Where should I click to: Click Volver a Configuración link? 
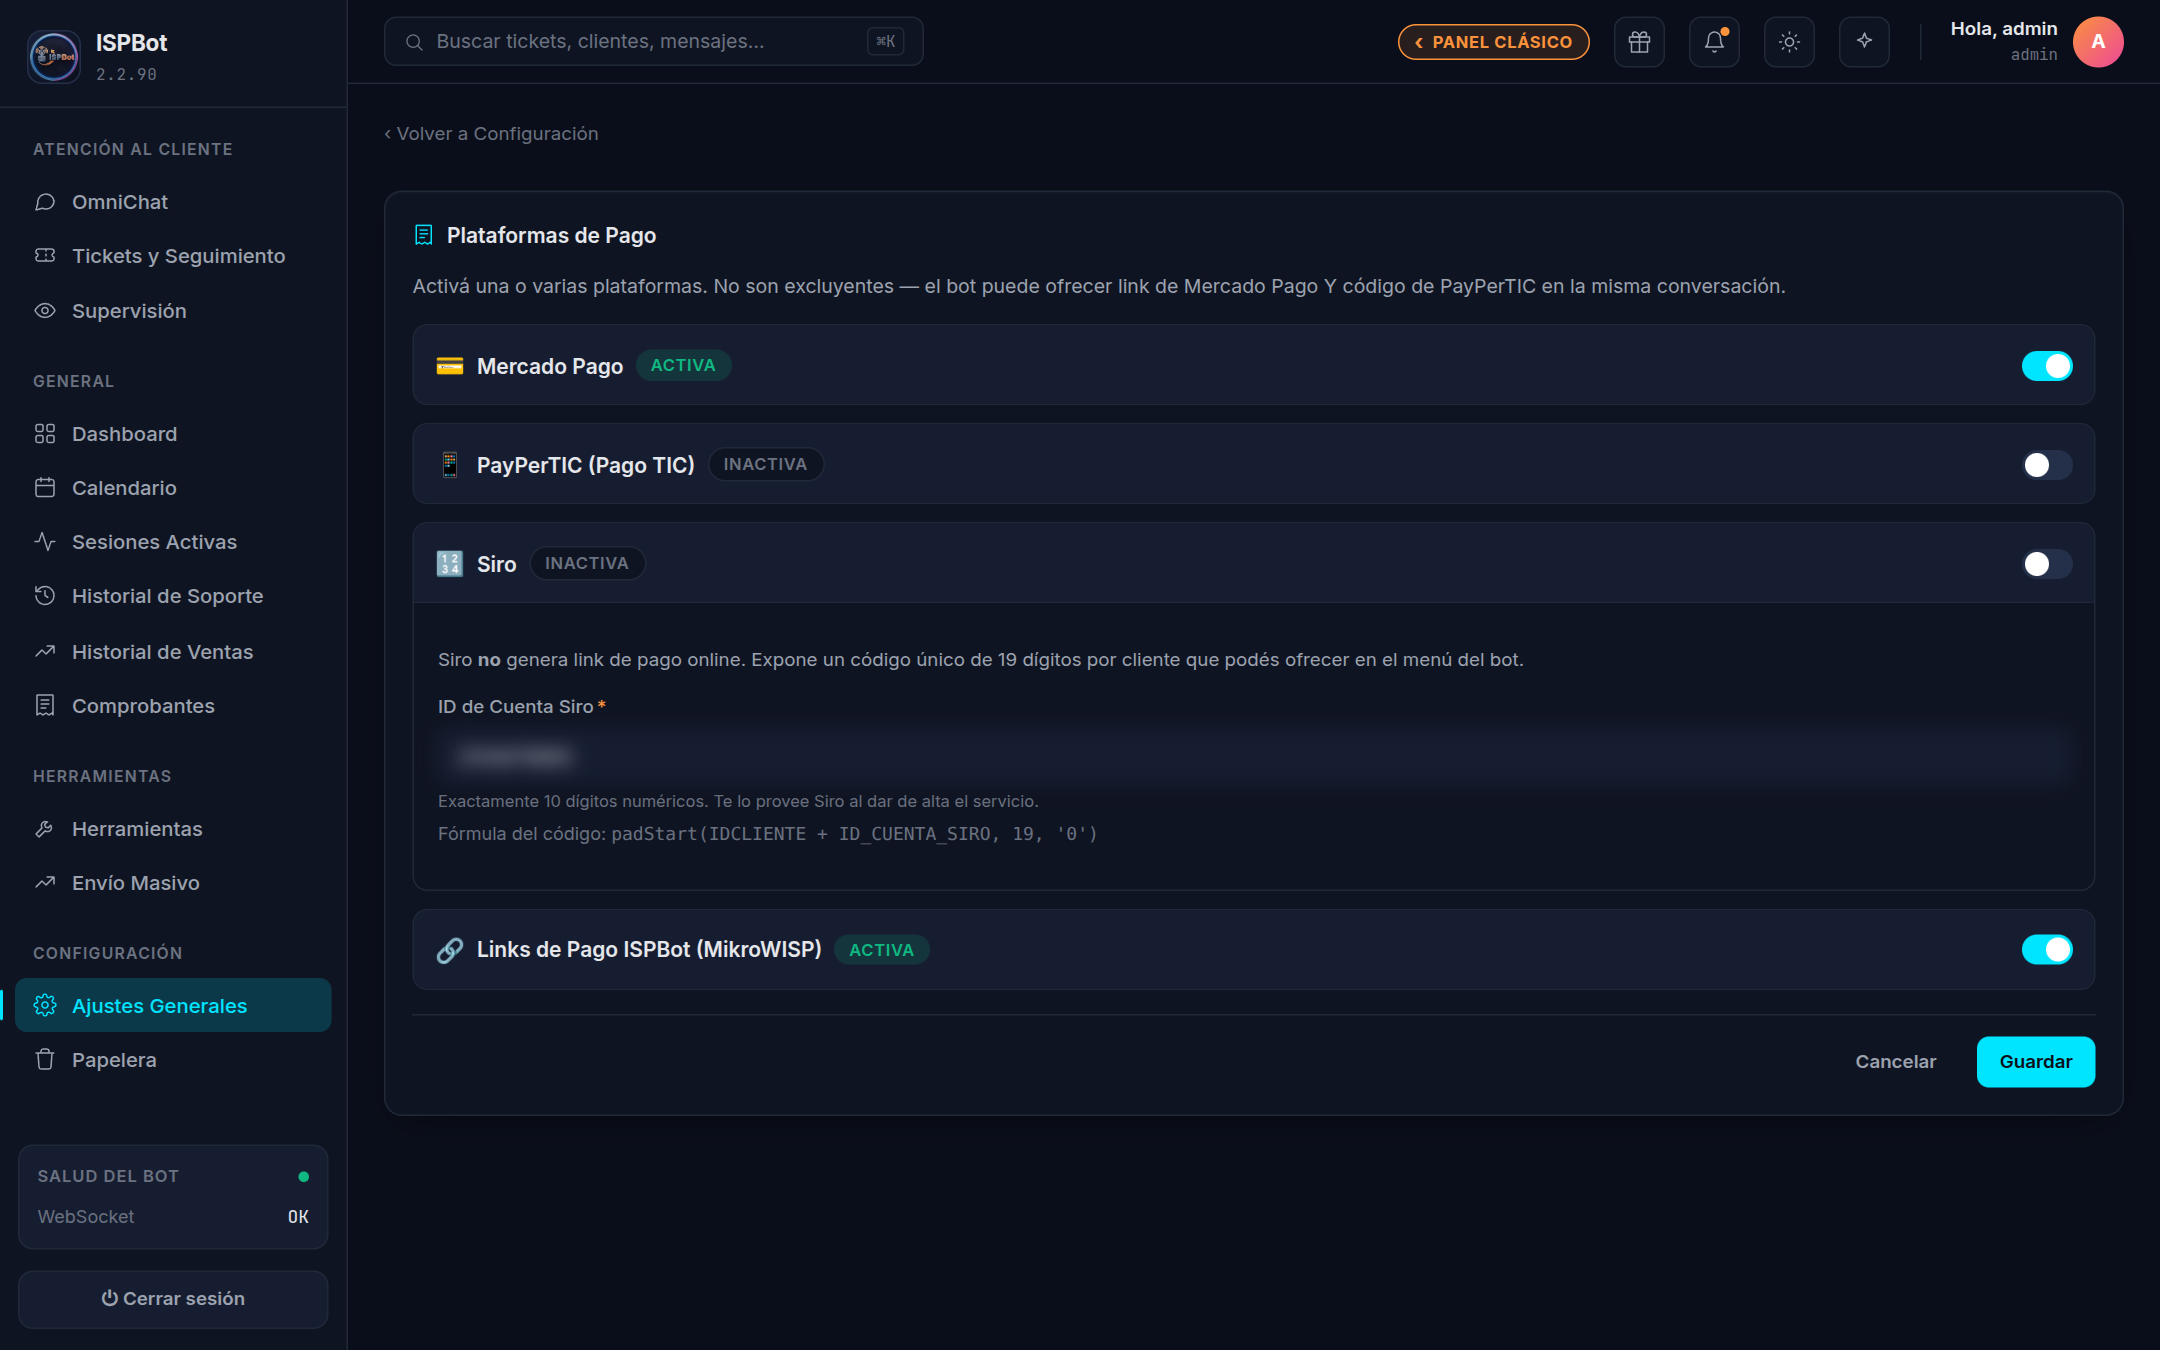[x=491, y=134]
